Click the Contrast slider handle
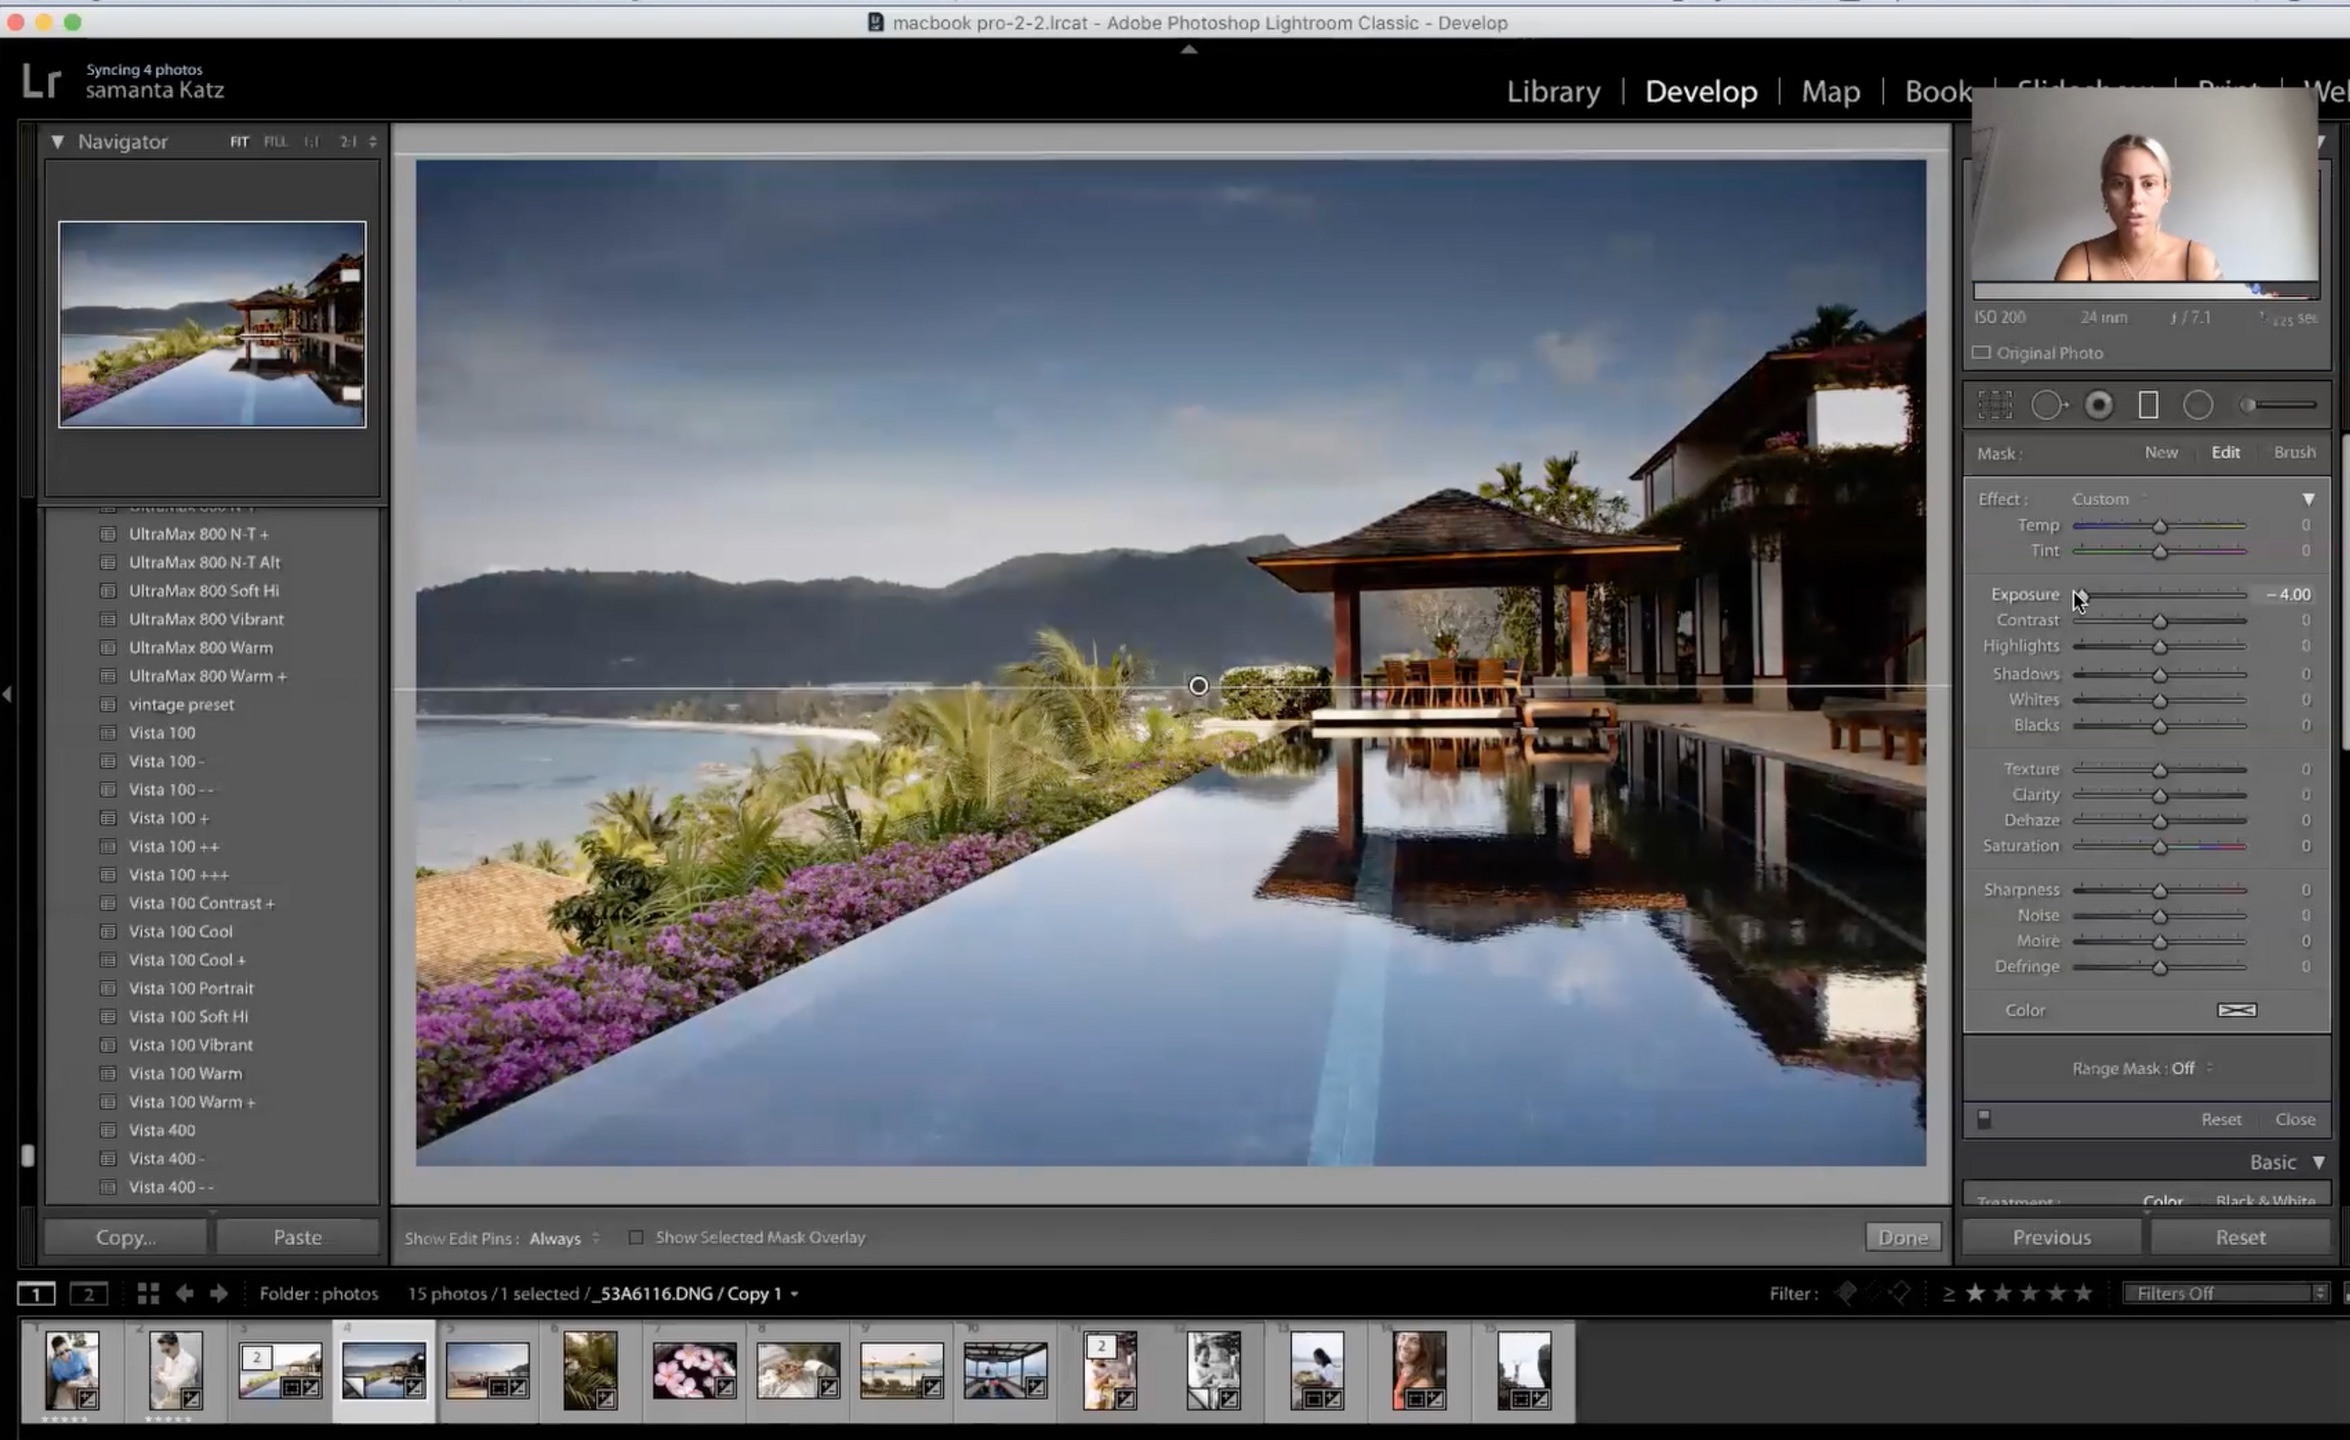Screen dimensions: 2350x1440 tap(2160, 621)
